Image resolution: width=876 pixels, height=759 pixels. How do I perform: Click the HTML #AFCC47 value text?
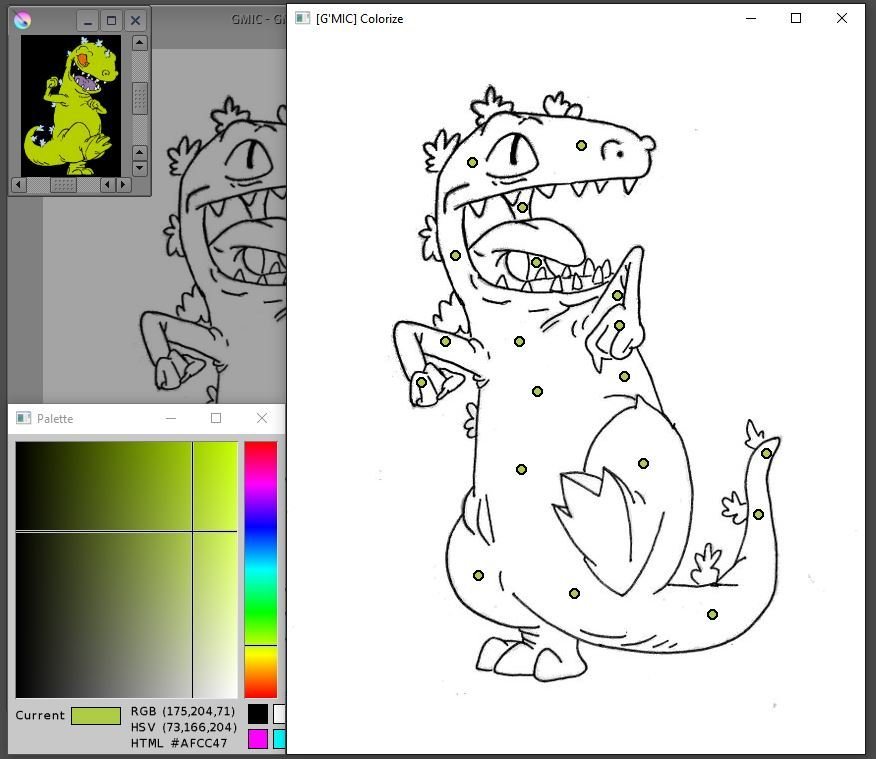179,743
